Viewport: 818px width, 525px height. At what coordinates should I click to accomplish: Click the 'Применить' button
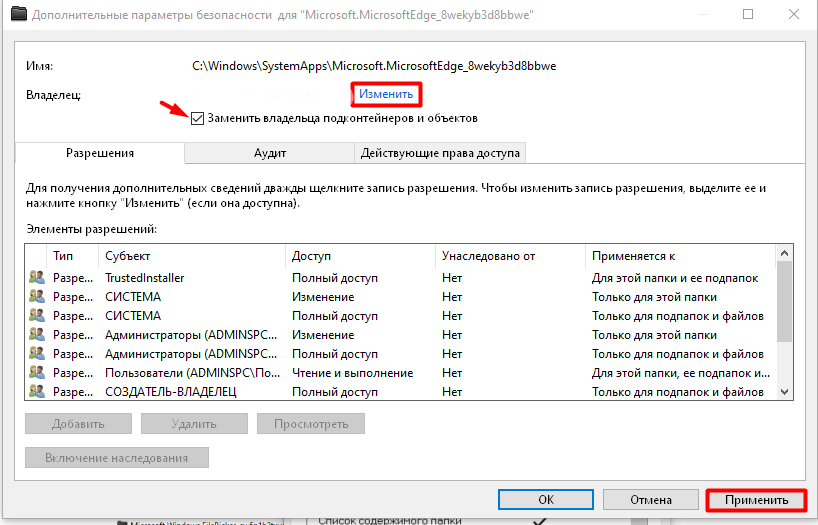(756, 500)
